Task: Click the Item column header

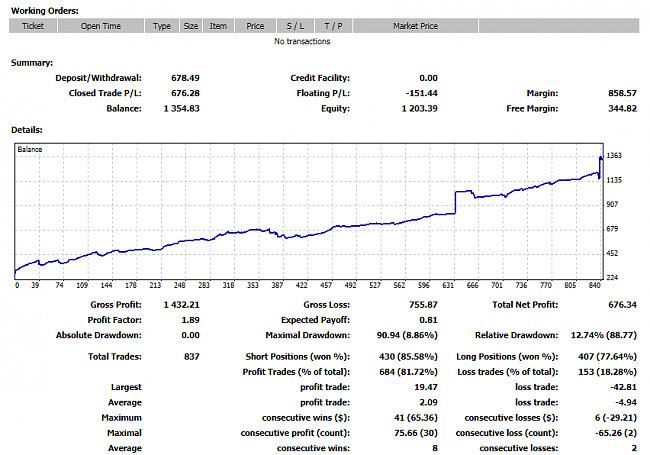Action: (218, 26)
